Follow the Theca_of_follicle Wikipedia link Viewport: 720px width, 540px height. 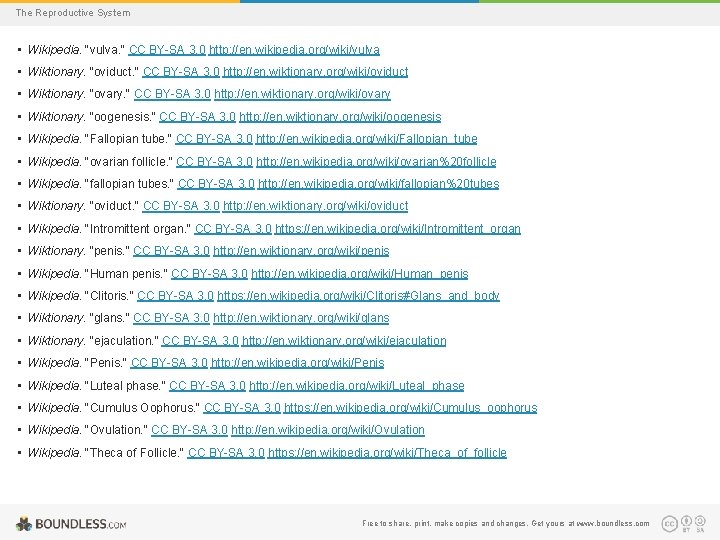tap(388, 453)
